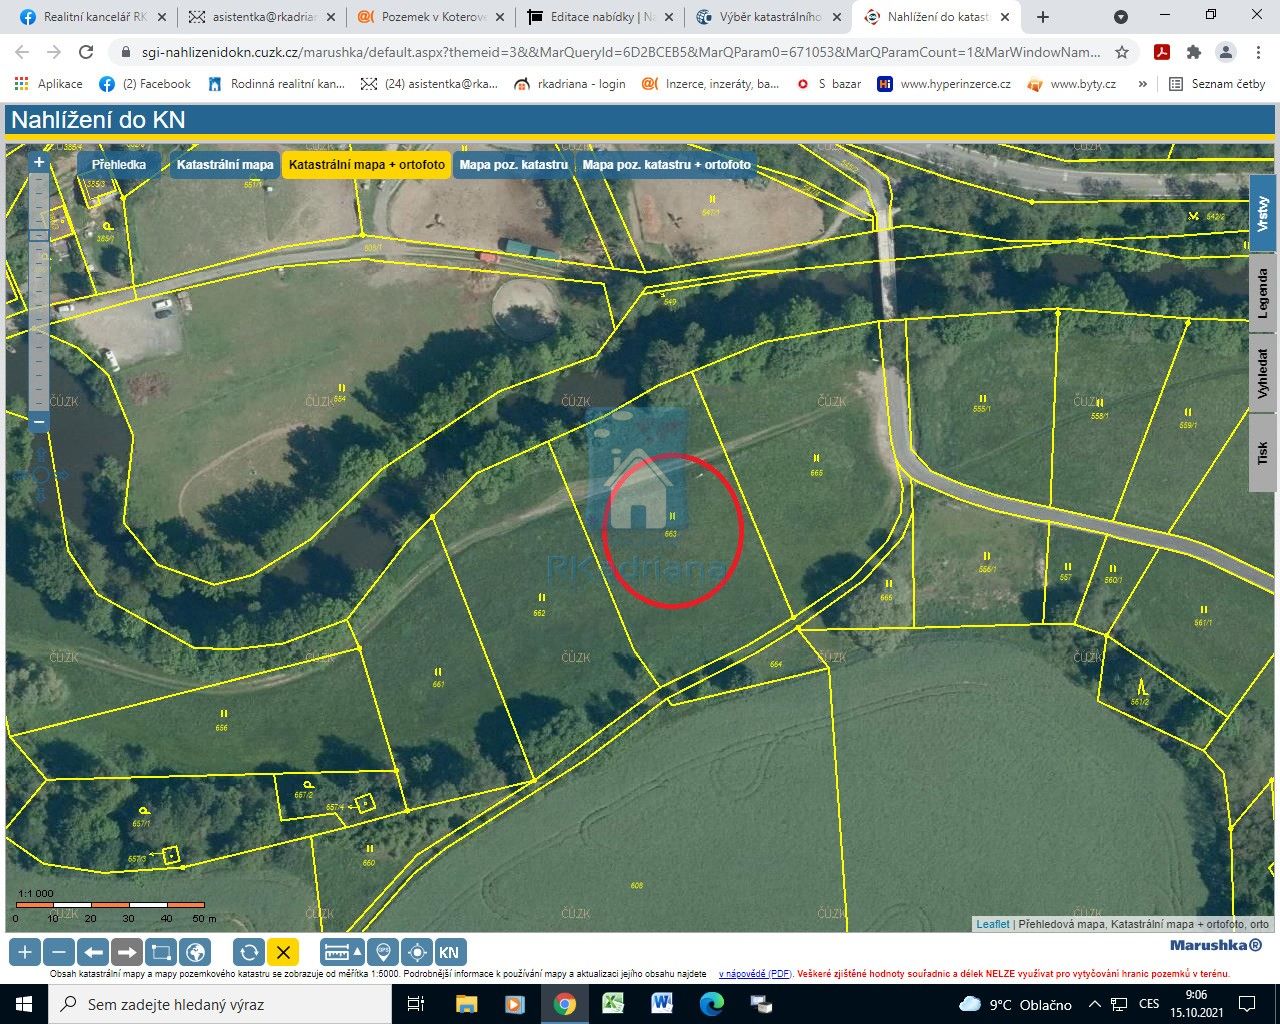Image resolution: width=1280 pixels, height=1024 pixels.
Task: Open the GPS coordinates locator tool
Action: pyautogui.click(x=383, y=952)
